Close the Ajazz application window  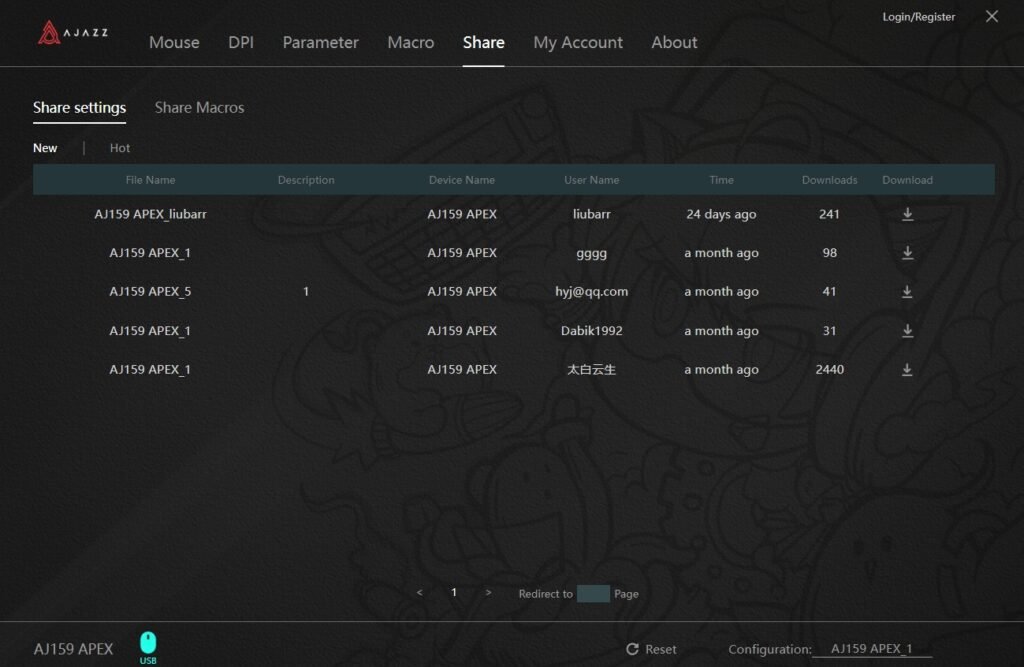(991, 16)
